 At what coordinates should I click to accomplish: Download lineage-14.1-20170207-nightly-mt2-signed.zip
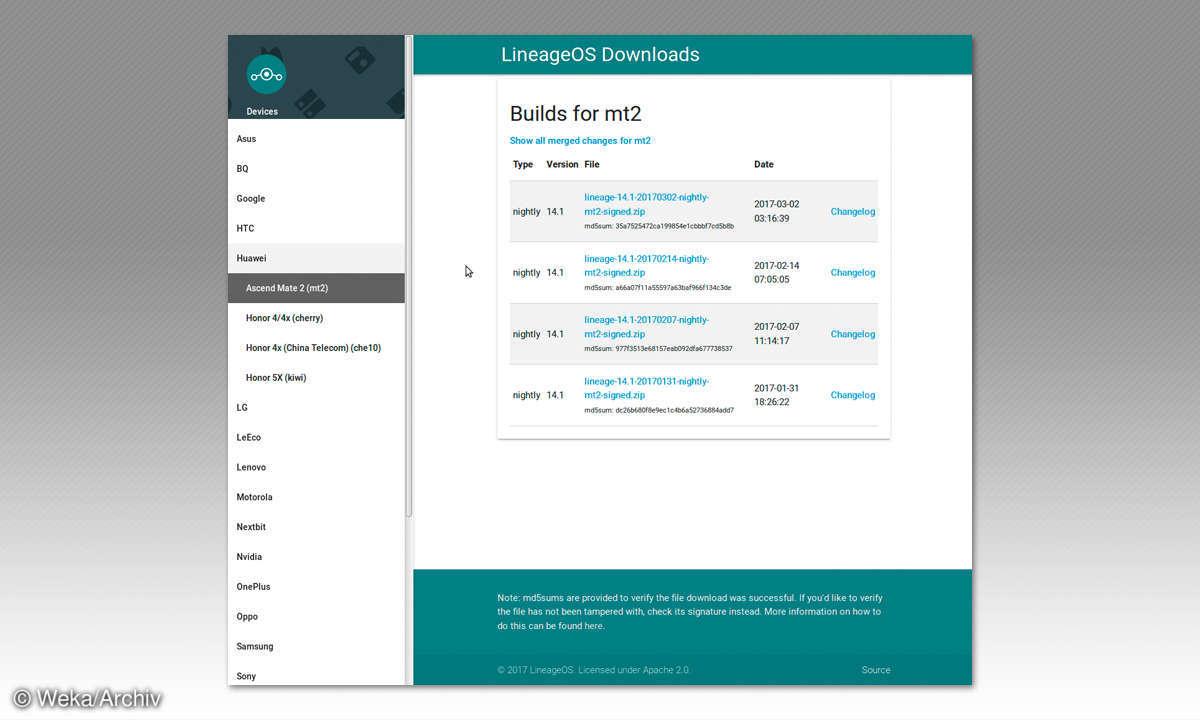[646, 327]
